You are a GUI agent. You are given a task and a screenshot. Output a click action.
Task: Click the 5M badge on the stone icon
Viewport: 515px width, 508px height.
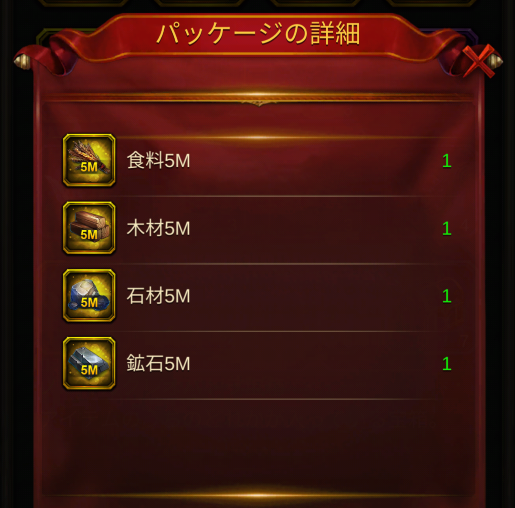[89, 302]
